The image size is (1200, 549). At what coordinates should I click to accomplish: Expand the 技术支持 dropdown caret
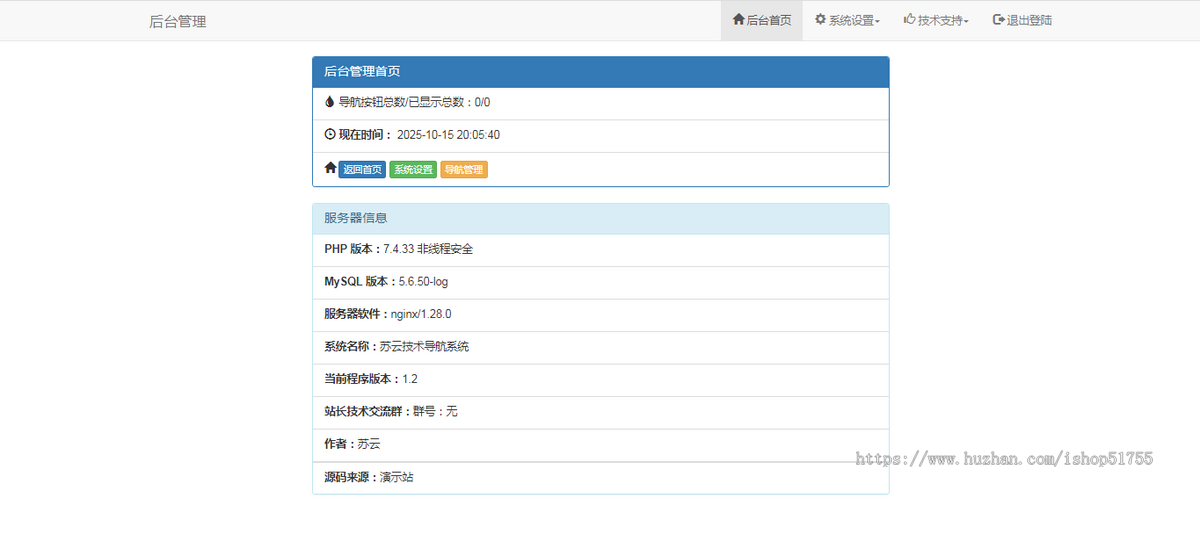click(x=967, y=22)
